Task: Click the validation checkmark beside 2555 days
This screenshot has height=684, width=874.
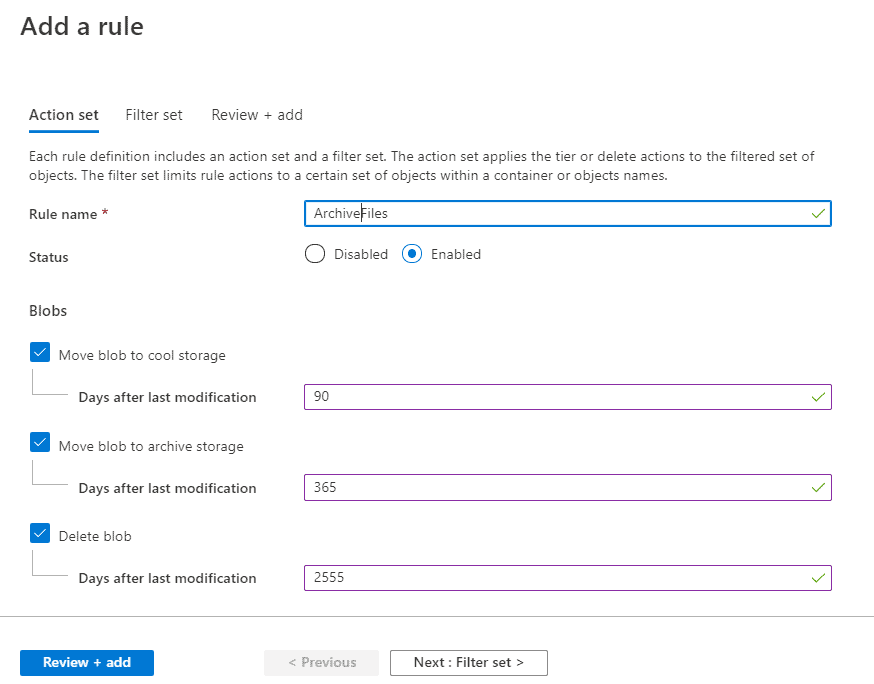Action: [818, 578]
